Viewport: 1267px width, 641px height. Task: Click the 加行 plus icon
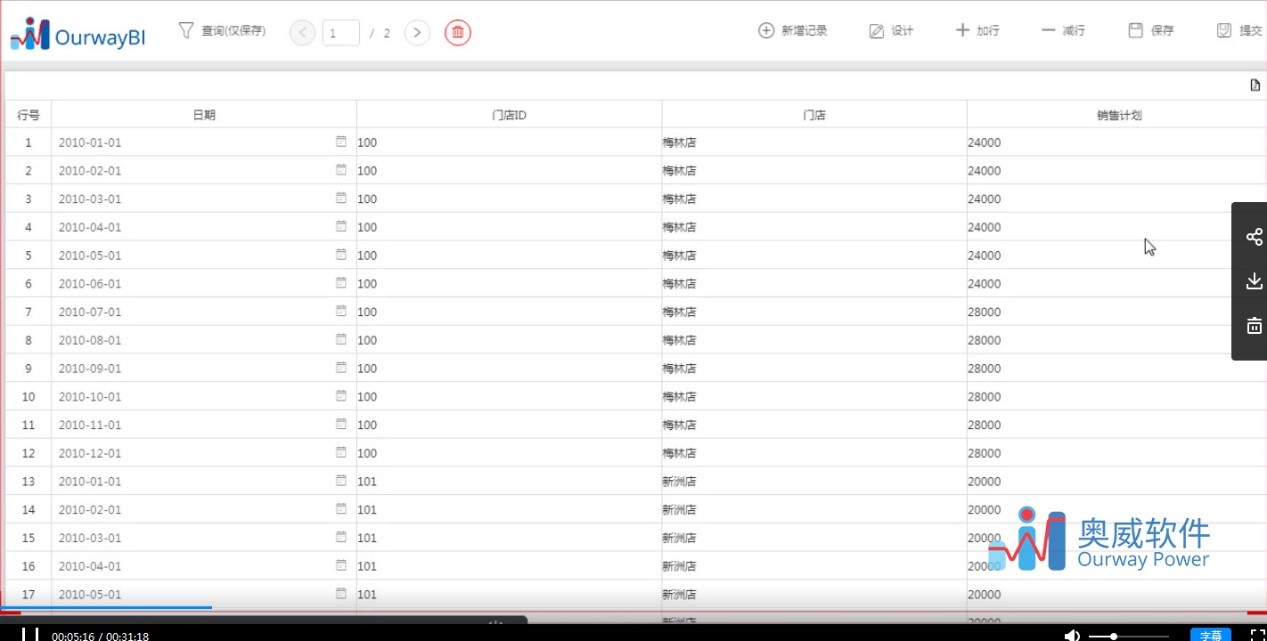pyautogui.click(x=962, y=30)
